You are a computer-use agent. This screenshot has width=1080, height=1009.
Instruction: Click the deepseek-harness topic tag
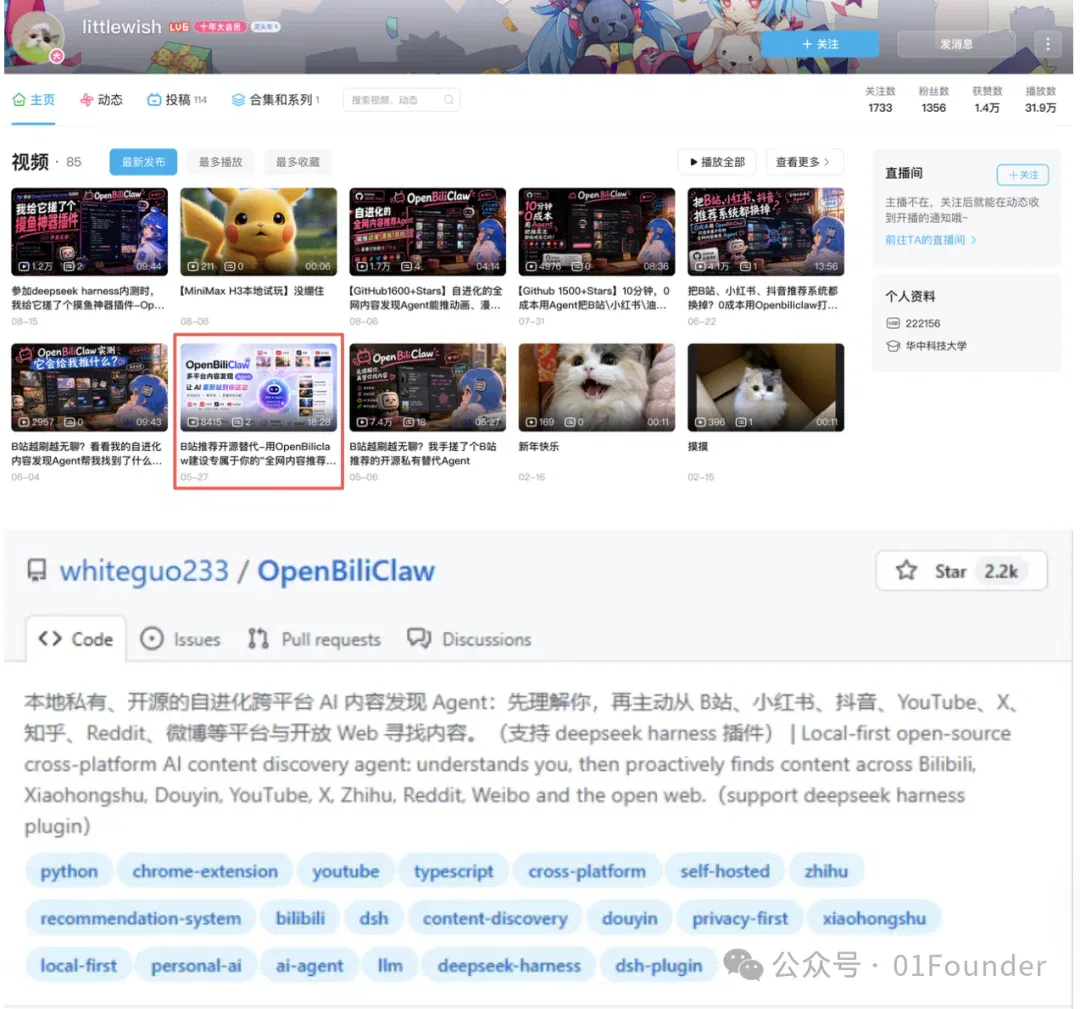tap(509, 966)
